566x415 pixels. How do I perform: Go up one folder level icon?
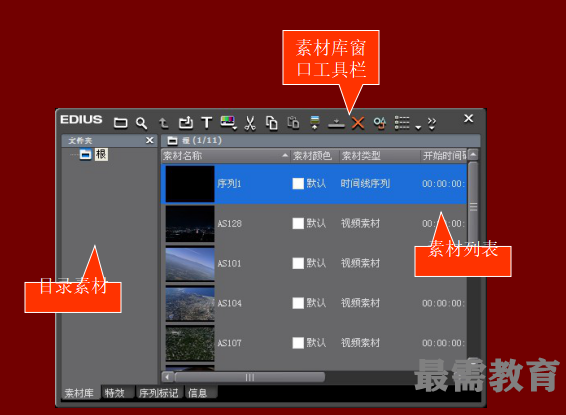pos(164,123)
